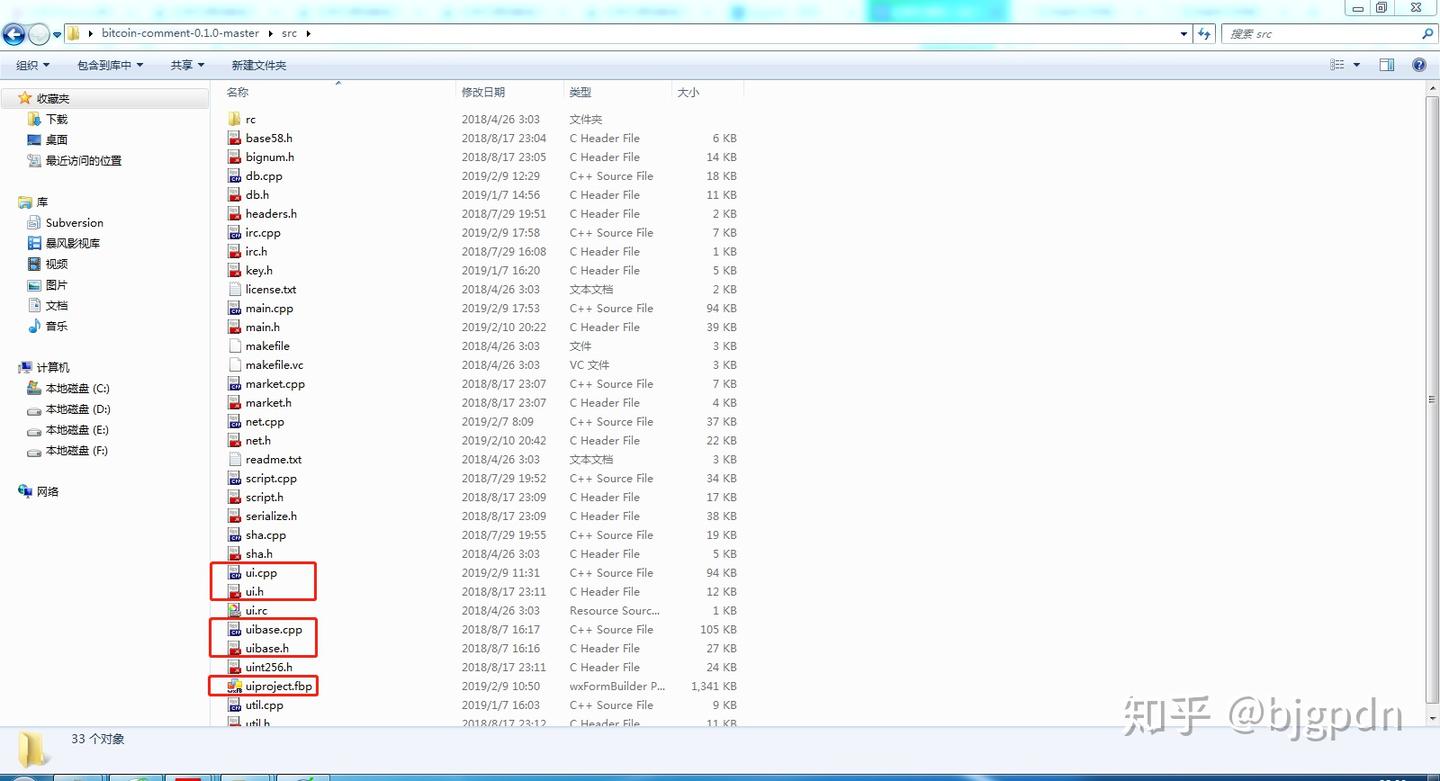Select 最近访问的位置 in favorites
This screenshot has height=781, width=1440.
[x=84, y=160]
